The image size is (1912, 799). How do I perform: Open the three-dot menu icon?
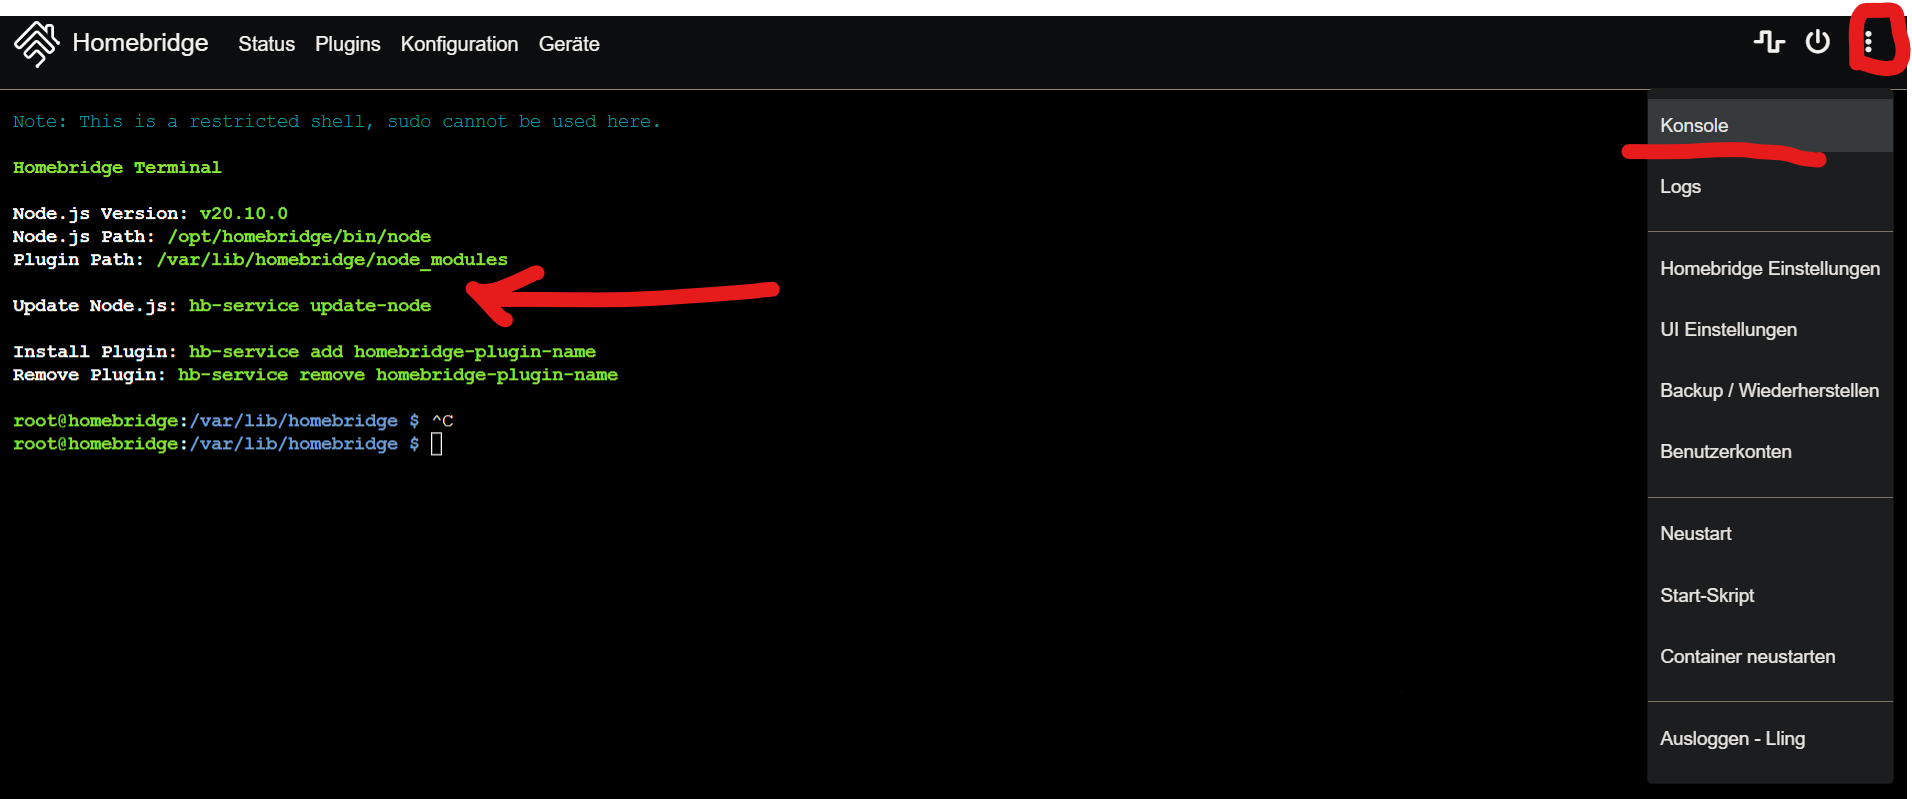(1868, 42)
